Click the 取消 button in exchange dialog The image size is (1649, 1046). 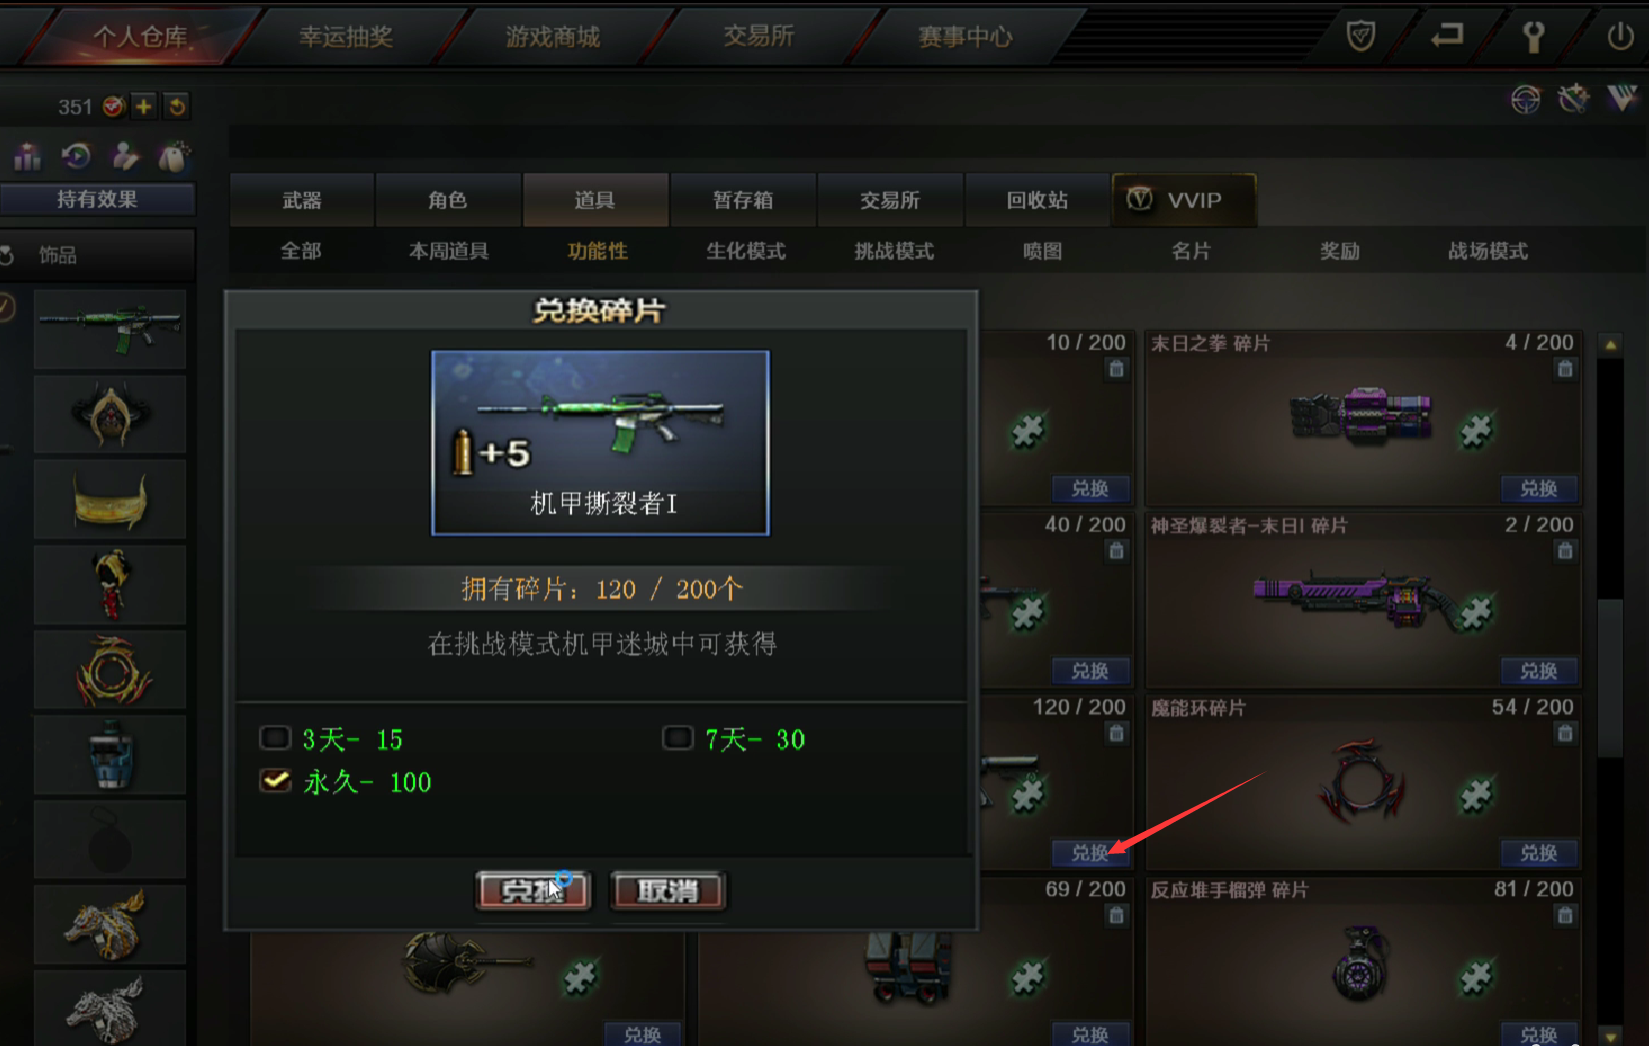click(x=667, y=890)
